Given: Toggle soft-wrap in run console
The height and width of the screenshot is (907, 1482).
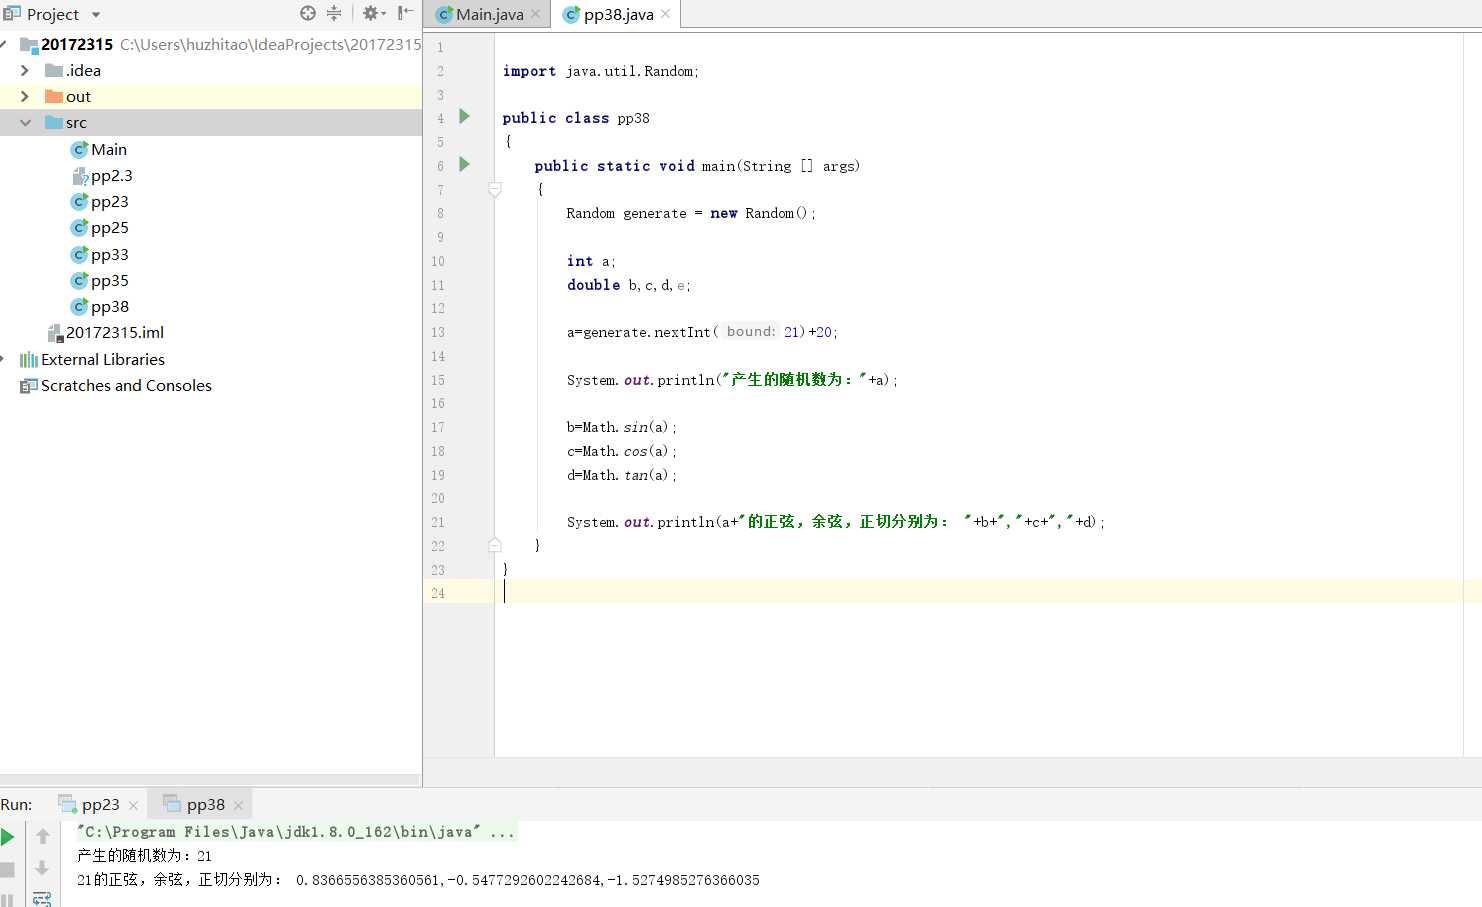Looking at the screenshot, I should (x=42, y=899).
